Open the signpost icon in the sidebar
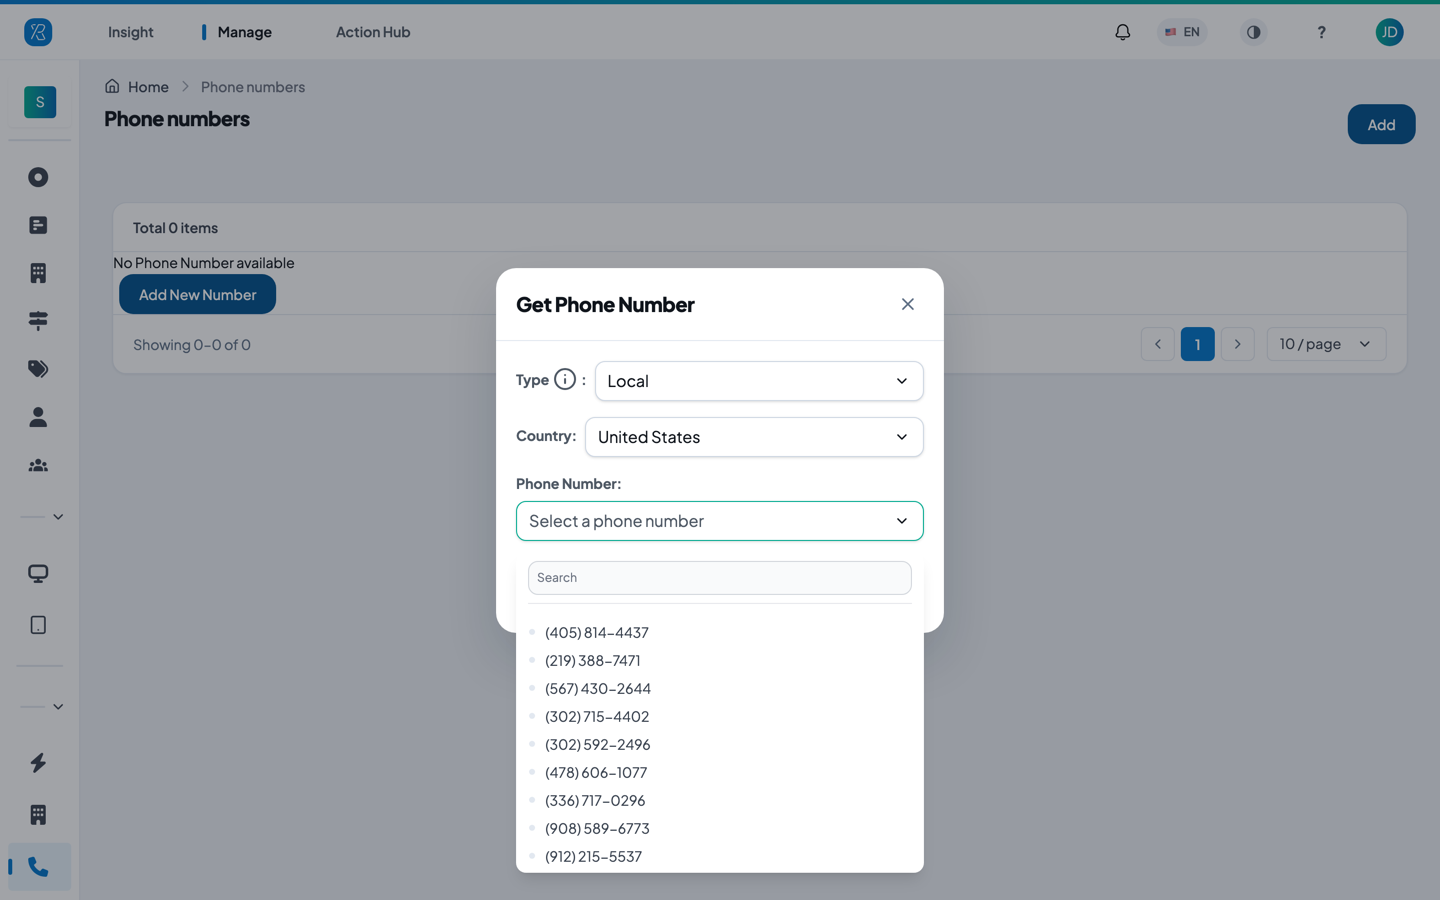The height and width of the screenshot is (900, 1440). click(38, 321)
